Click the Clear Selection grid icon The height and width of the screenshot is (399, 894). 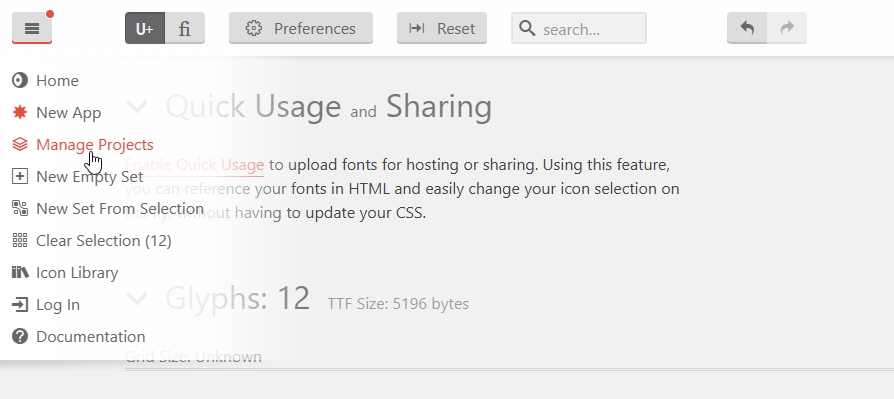[x=20, y=240]
